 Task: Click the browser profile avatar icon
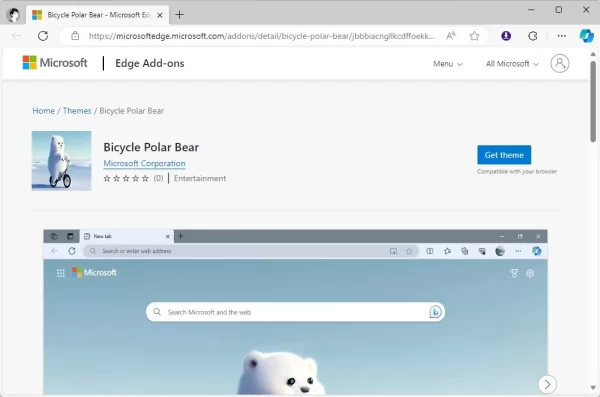(14, 15)
